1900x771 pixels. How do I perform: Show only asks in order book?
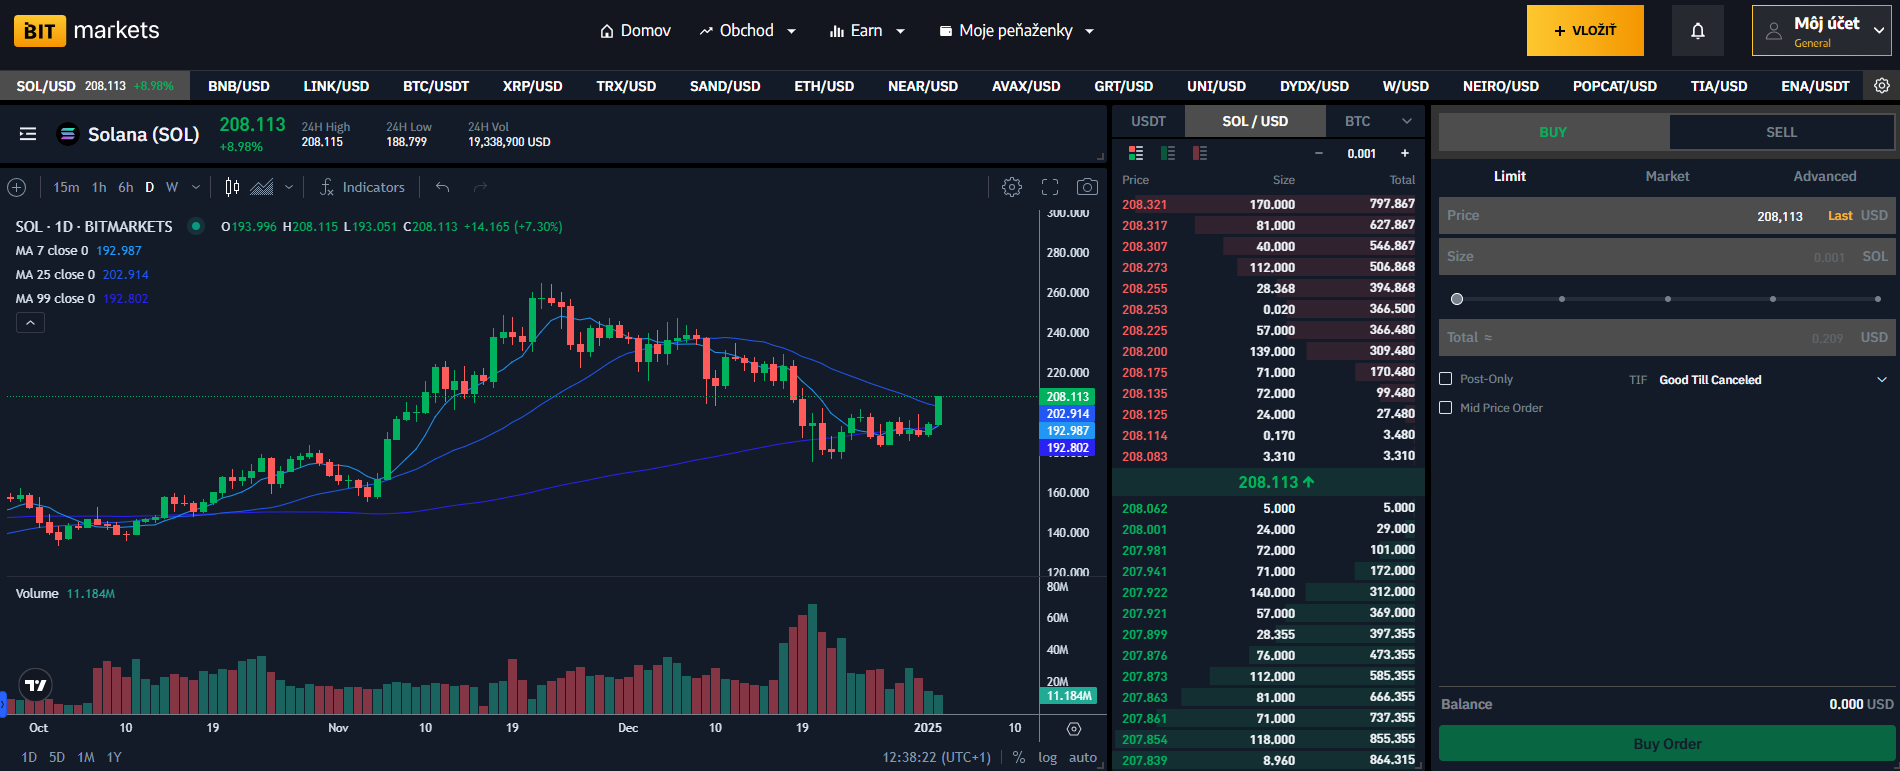point(1200,153)
